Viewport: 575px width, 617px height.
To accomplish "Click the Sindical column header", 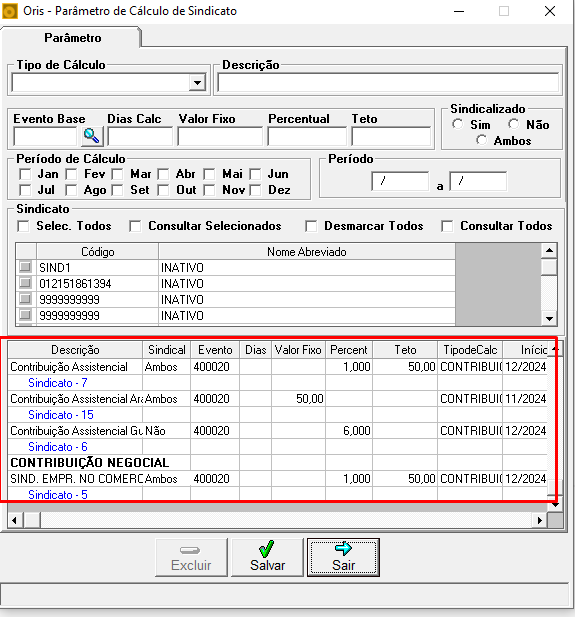I will [x=166, y=350].
